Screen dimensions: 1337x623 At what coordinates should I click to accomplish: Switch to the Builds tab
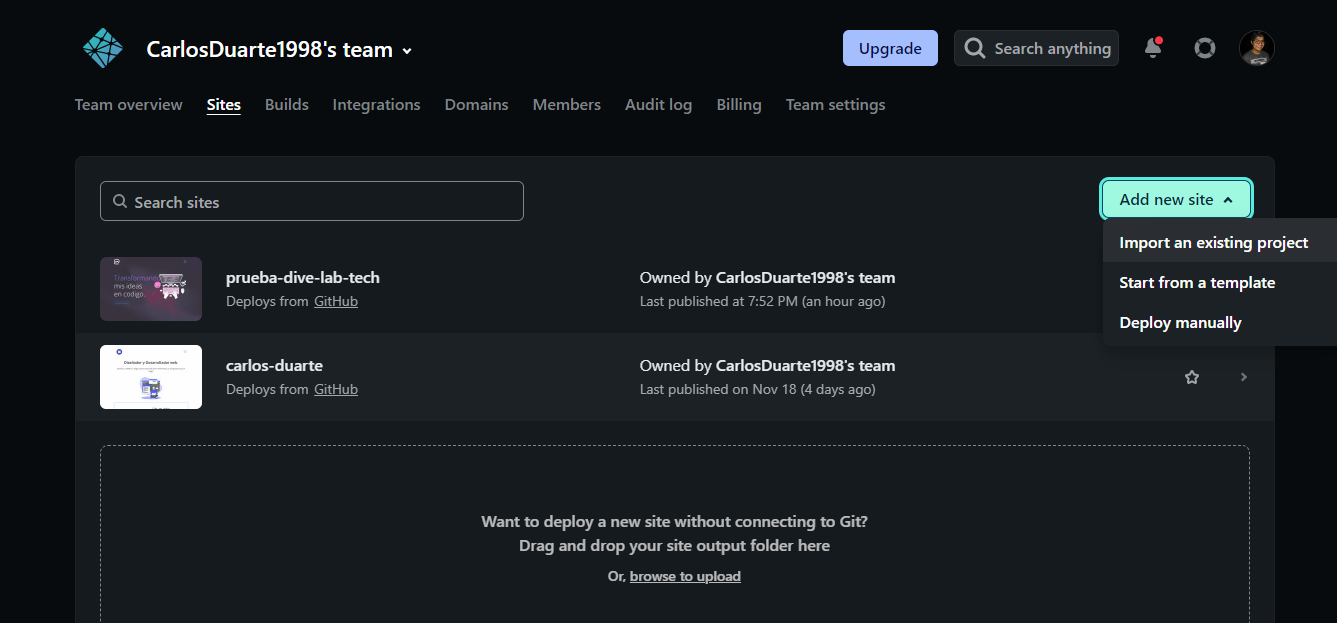pos(287,104)
